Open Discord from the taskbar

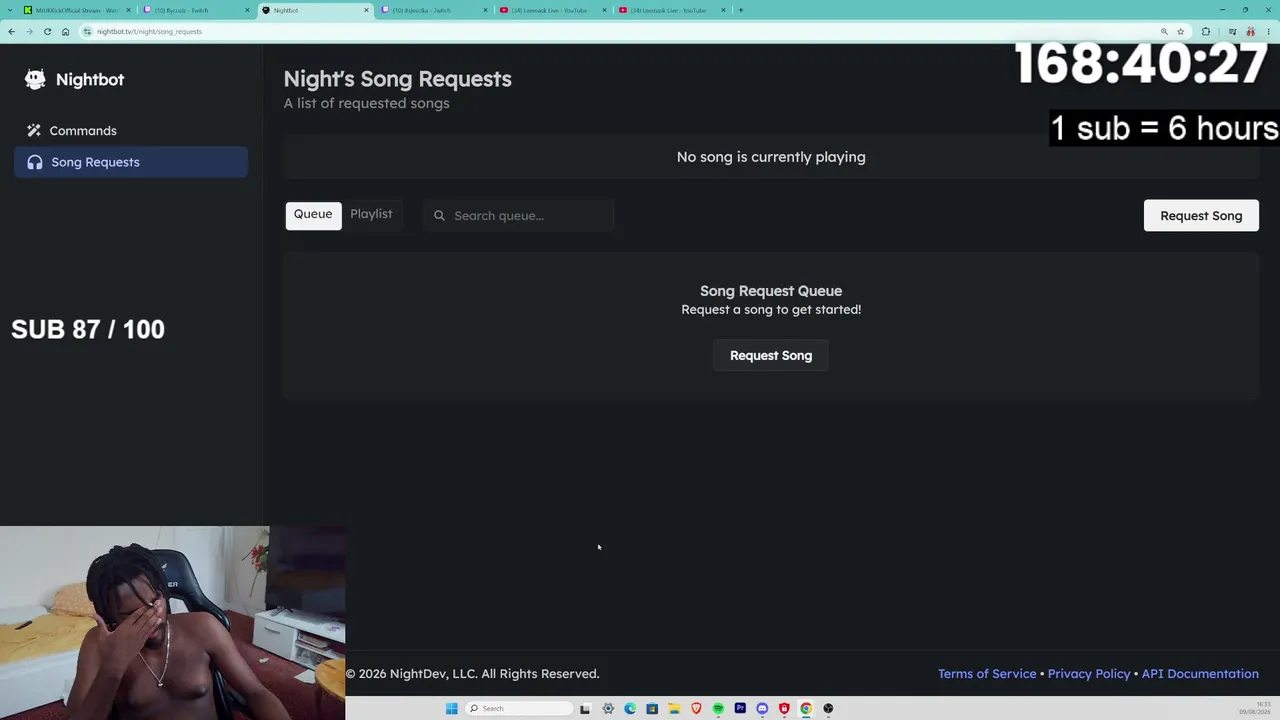point(762,708)
